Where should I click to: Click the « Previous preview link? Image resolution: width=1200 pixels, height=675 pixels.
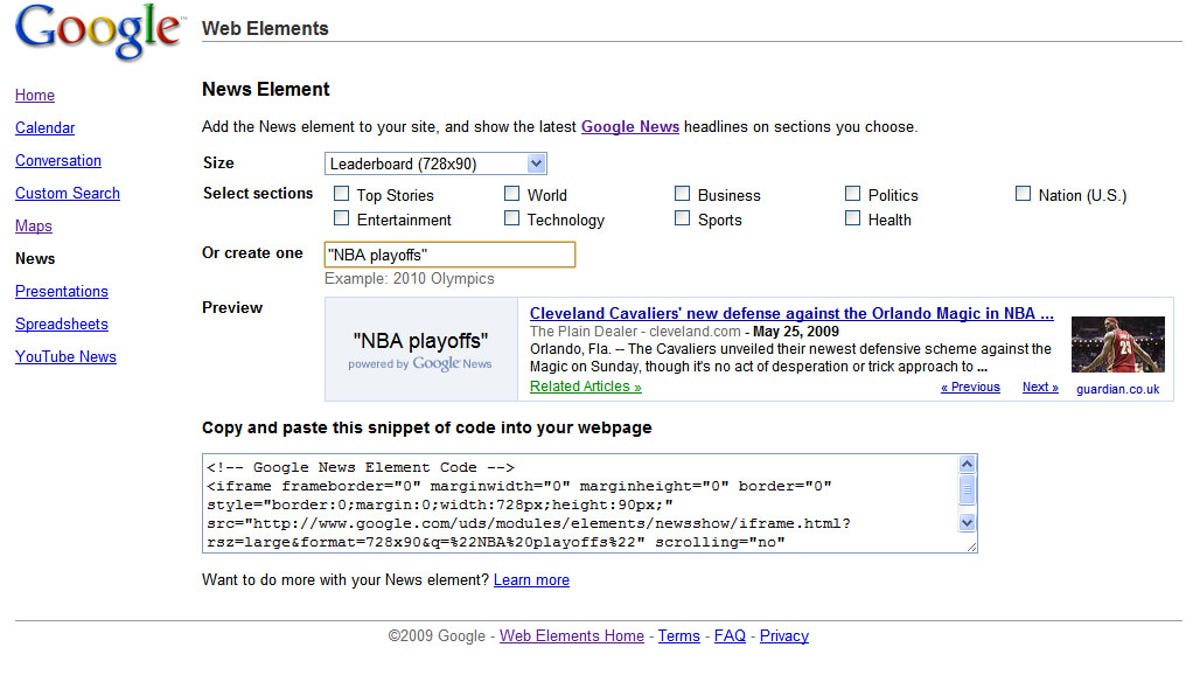coord(970,387)
